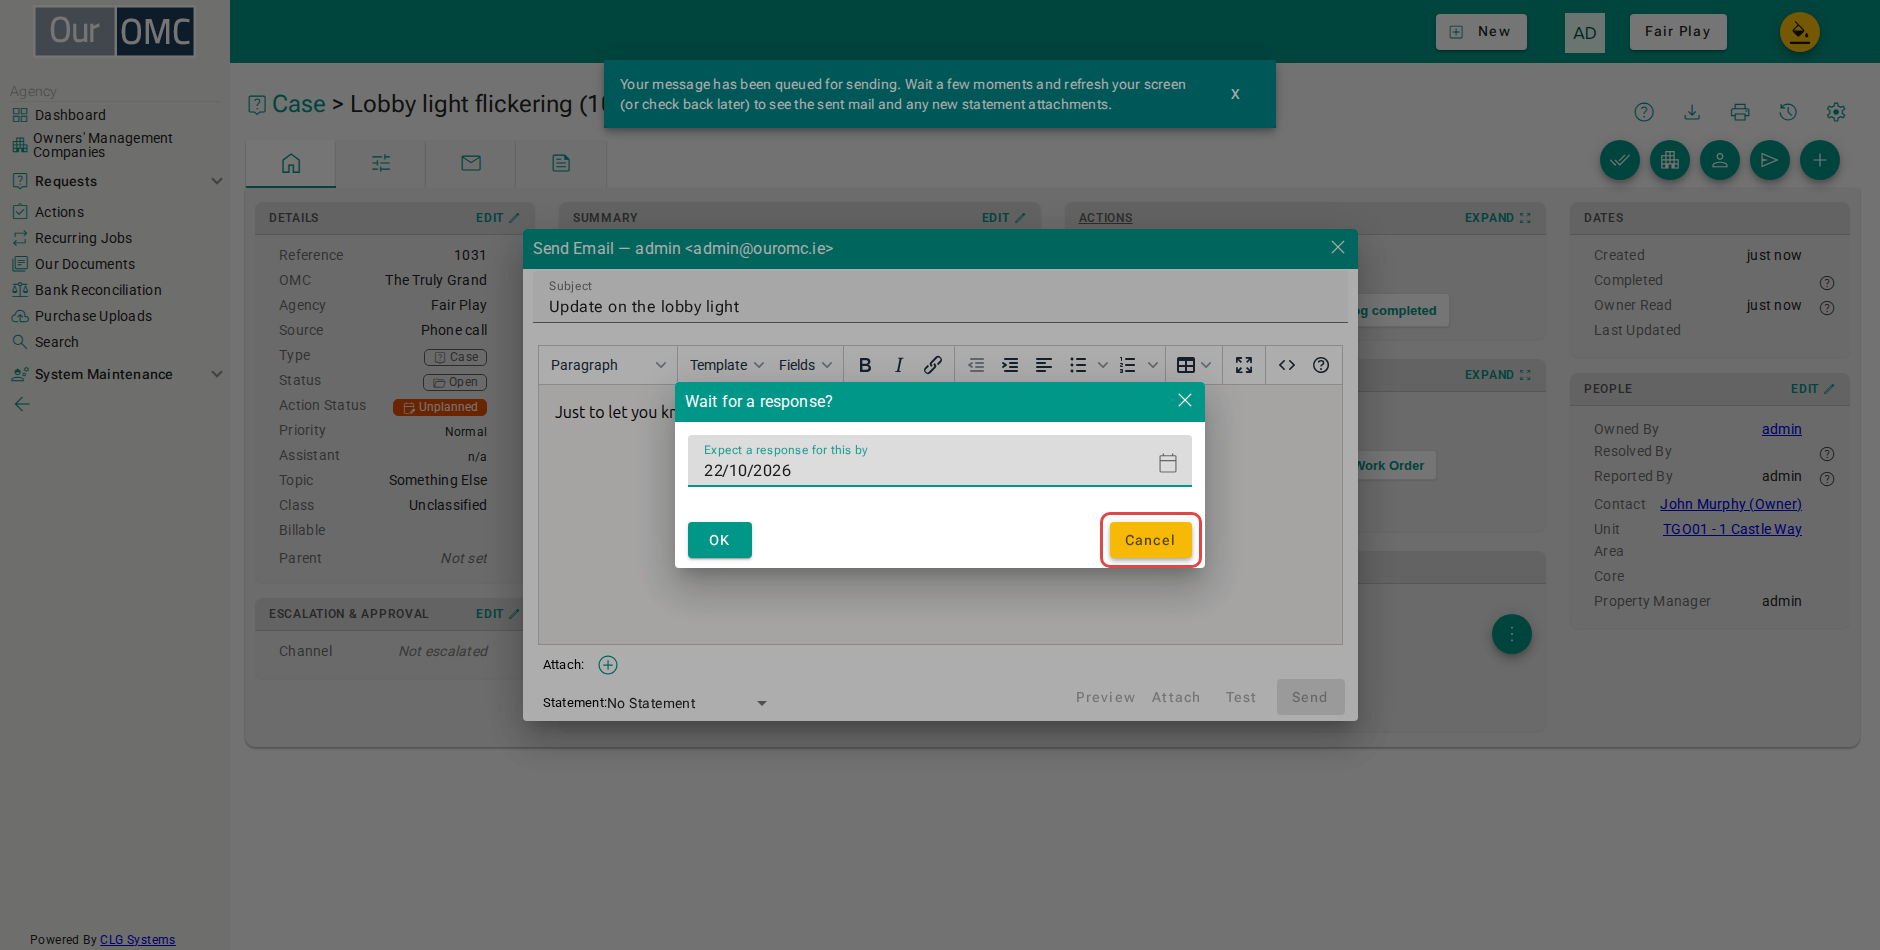The width and height of the screenshot is (1880, 950).
Task: Open the TG001 - 1 Castle Way unit link
Action: click(1732, 529)
